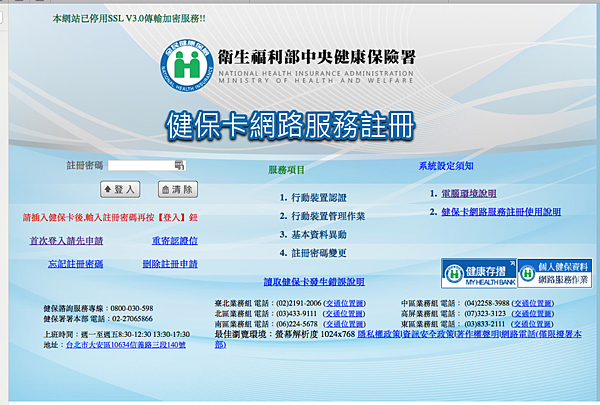This screenshot has height=405, width=600.
Task: Click the 健保卡網路服務註冊 title banner
Action: click(x=290, y=126)
